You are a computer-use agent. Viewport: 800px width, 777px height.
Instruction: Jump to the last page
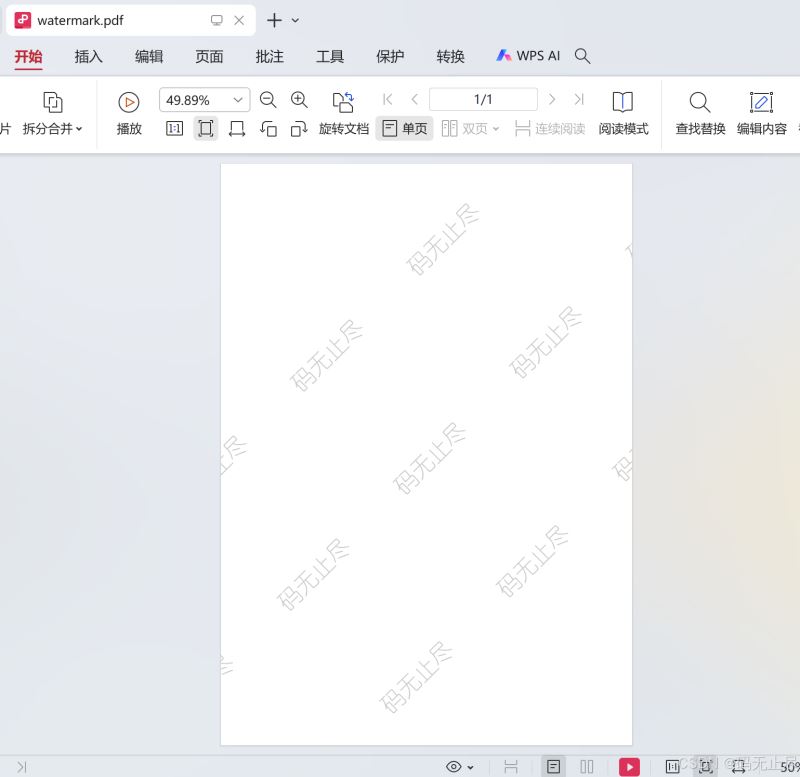(579, 99)
